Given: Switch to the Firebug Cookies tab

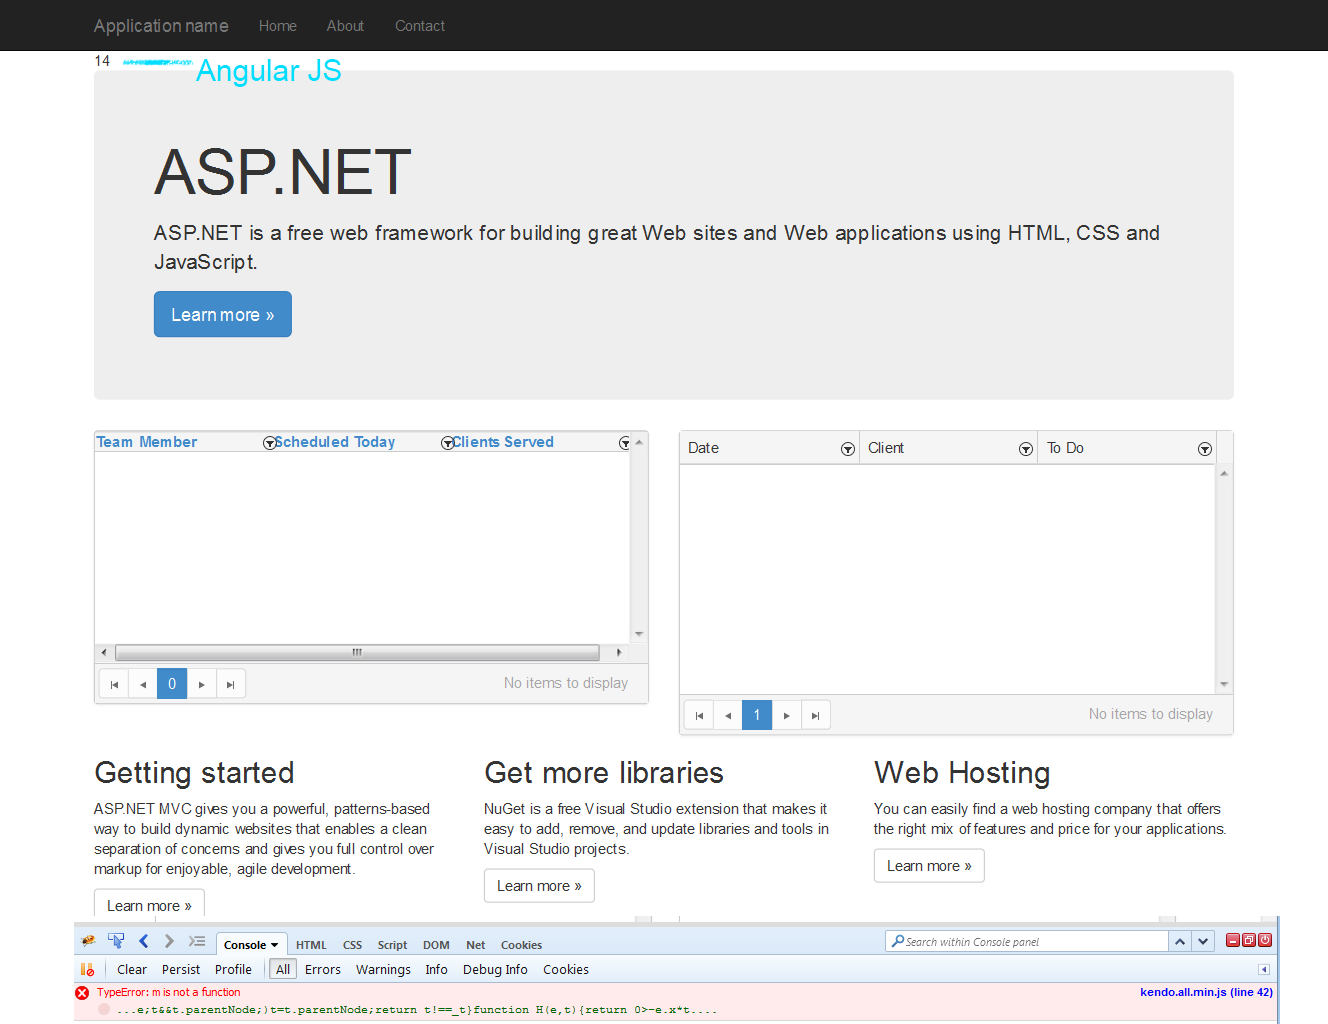Looking at the screenshot, I should (521, 945).
